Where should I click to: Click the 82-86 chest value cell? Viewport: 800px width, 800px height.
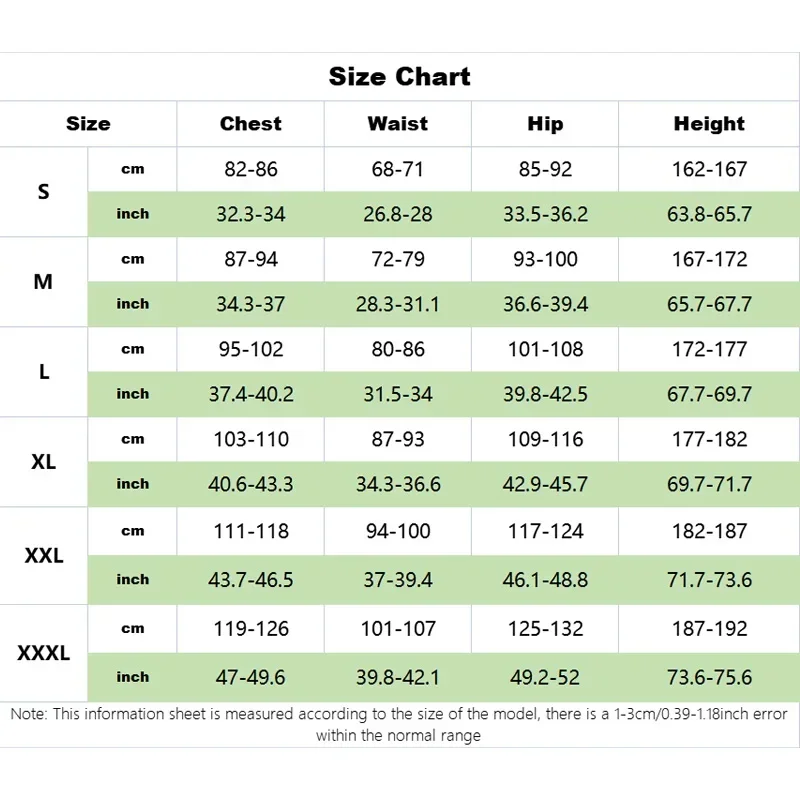(251, 169)
